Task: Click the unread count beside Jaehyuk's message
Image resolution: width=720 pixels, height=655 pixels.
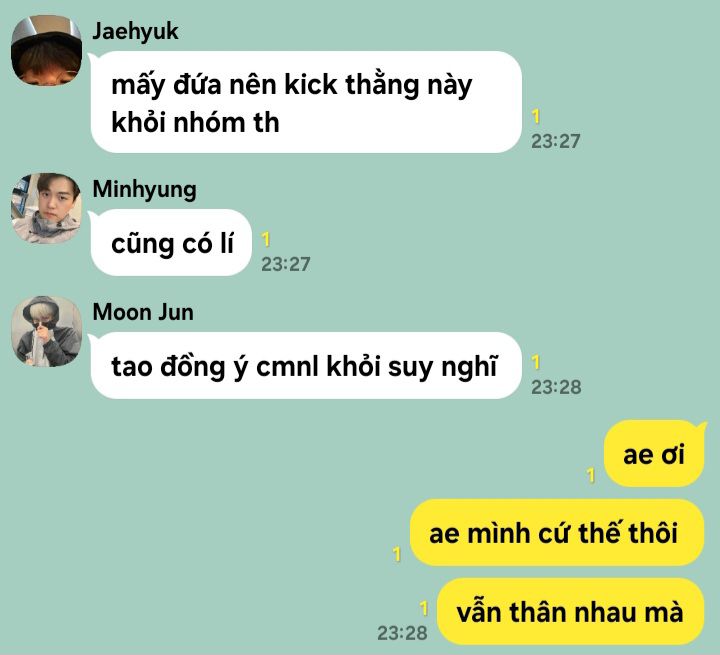Action: [x=536, y=116]
